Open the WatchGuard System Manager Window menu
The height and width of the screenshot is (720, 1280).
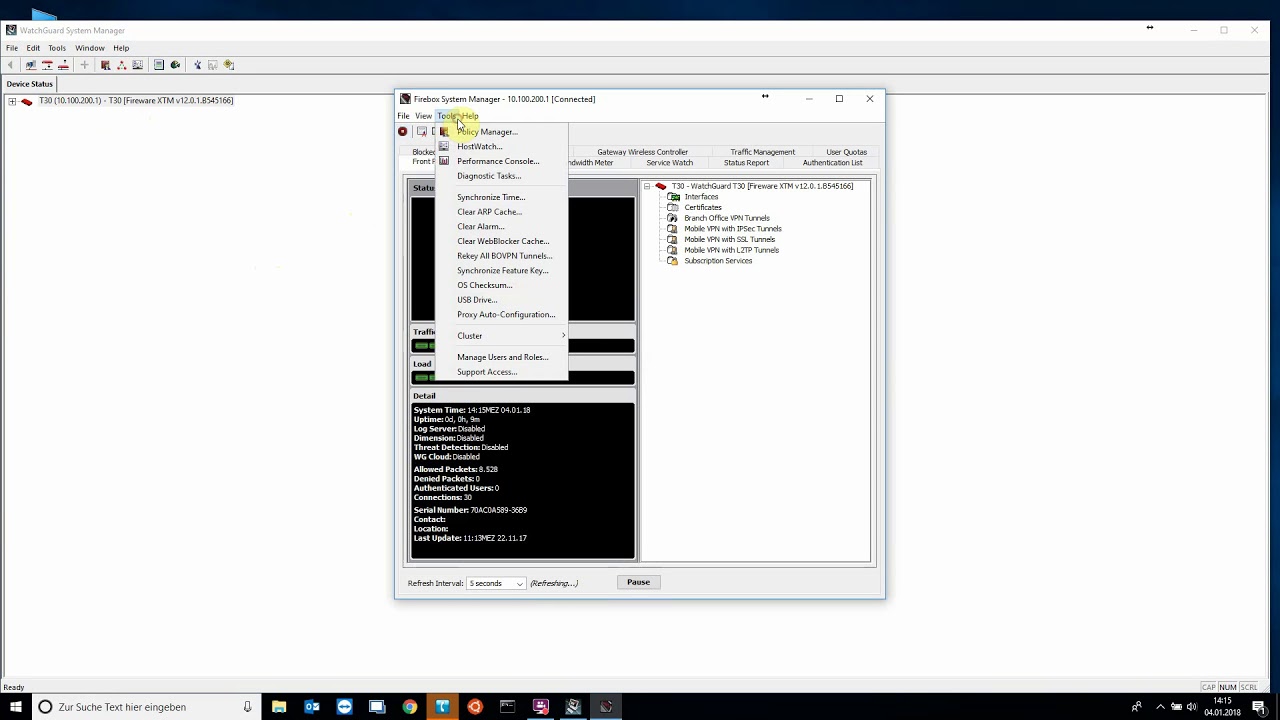pos(90,48)
